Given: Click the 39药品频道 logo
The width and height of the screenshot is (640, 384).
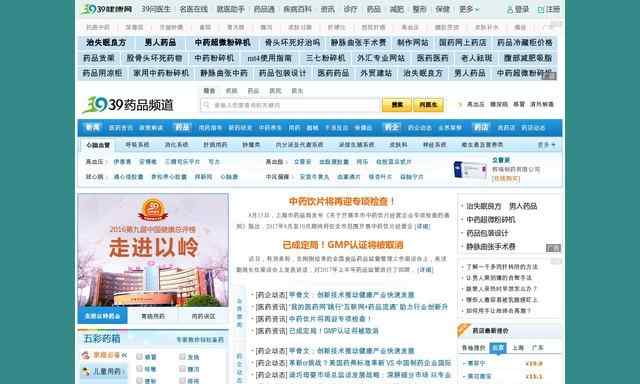Looking at the screenshot, I should (x=128, y=105).
